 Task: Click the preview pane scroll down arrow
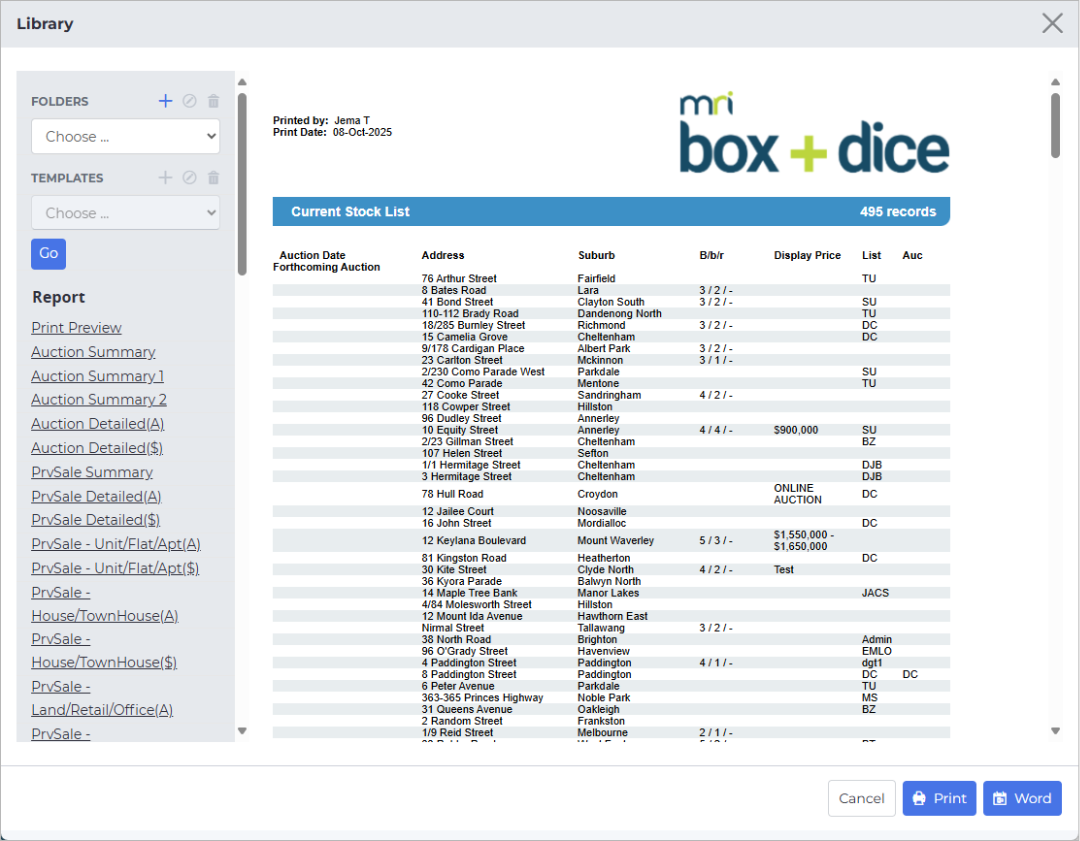pyautogui.click(x=1055, y=731)
